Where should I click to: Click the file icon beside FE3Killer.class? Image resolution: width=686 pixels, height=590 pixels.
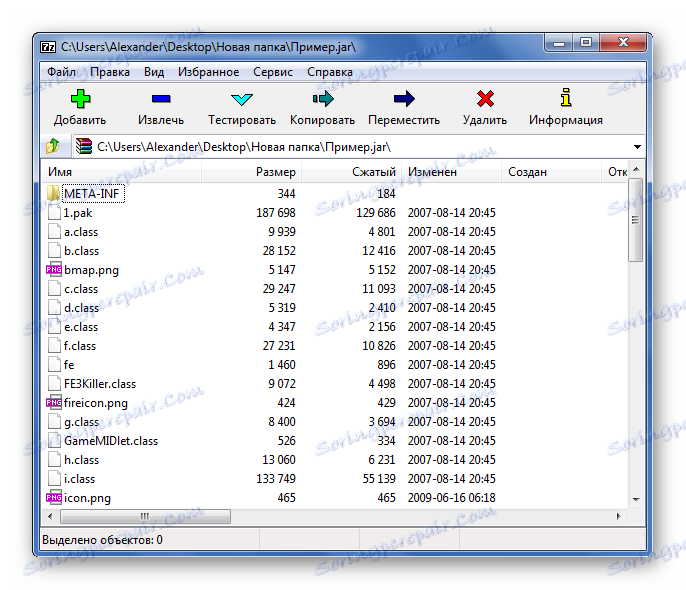tap(54, 384)
